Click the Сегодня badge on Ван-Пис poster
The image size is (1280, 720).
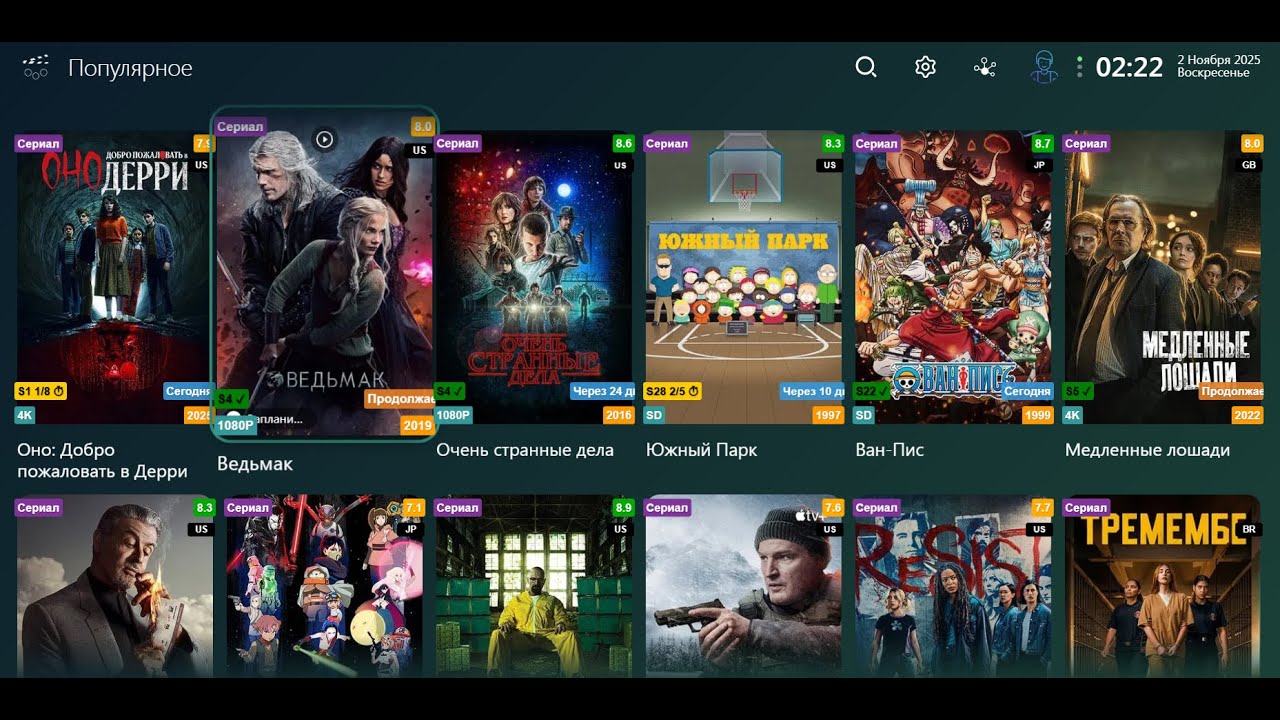point(1027,391)
